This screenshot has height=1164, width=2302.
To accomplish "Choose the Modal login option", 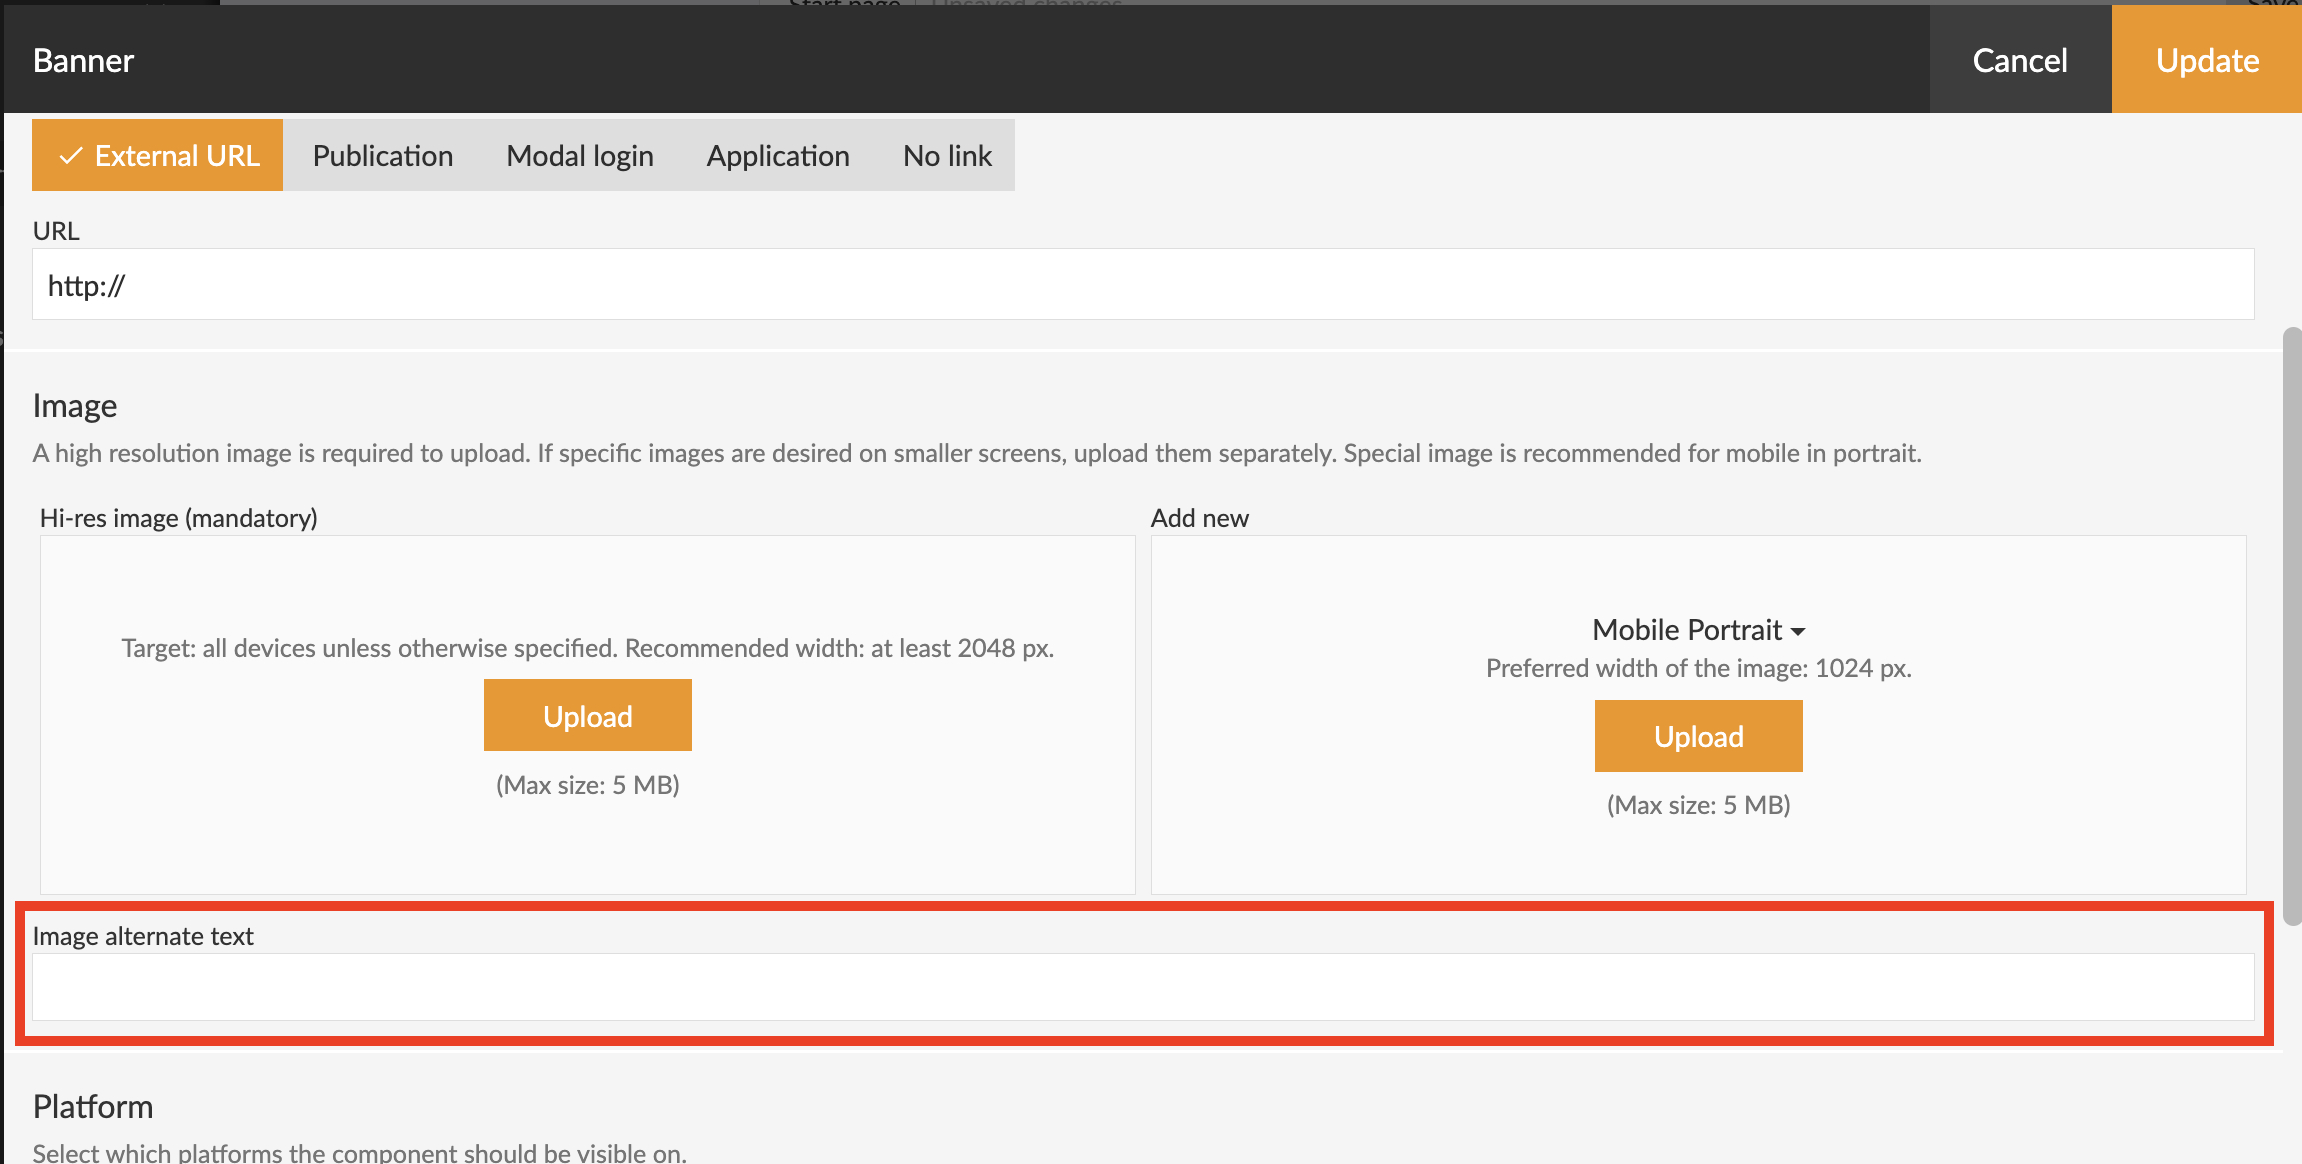I will click(x=579, y=156).
